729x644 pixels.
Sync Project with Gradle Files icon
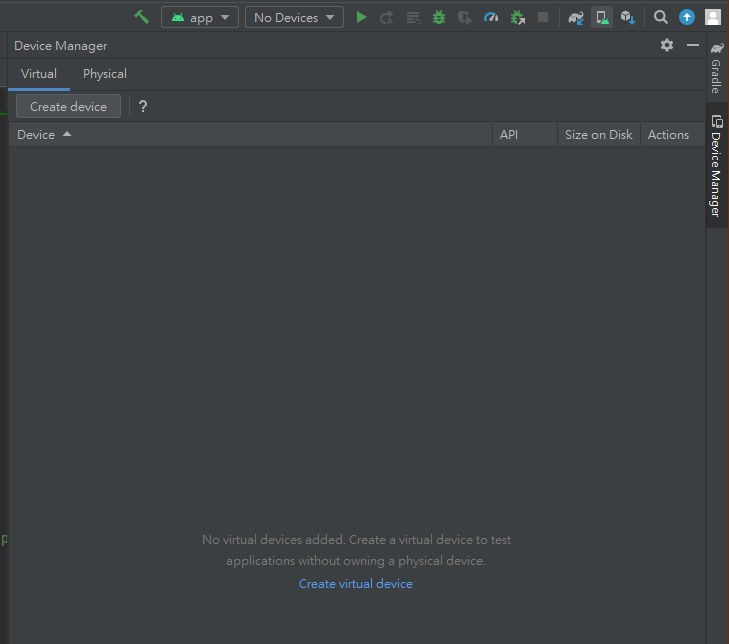pyautogui.click(x=576, y=18)
